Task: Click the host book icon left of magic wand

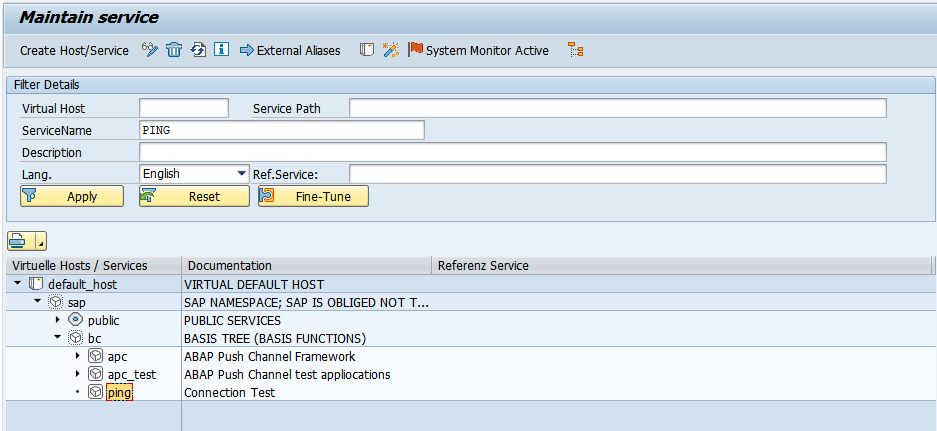Action: tap(367, 50)
